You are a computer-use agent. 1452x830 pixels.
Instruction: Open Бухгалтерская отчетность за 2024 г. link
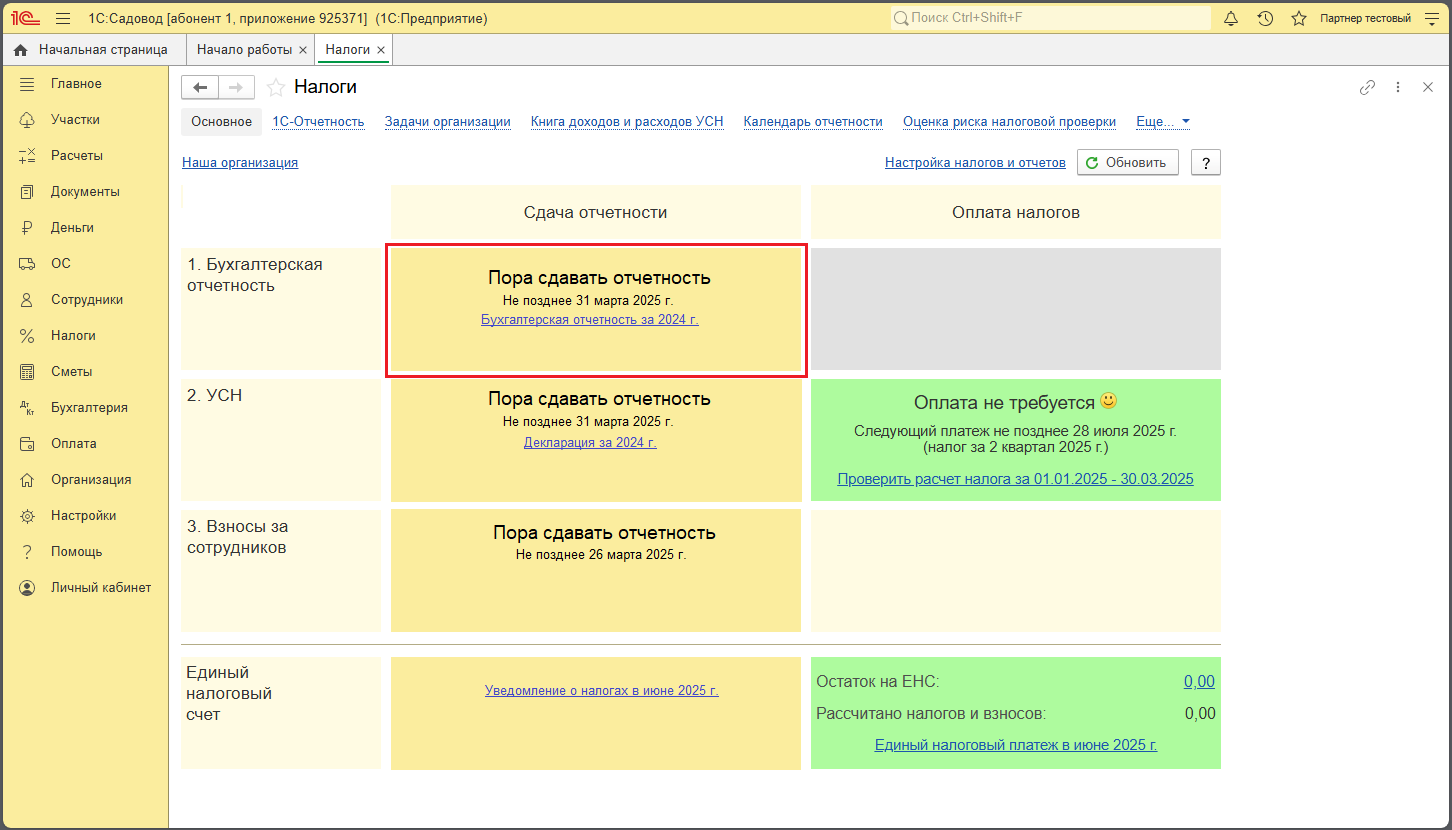590,320
